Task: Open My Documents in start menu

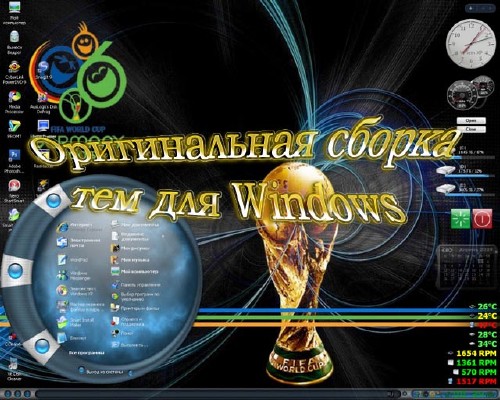Action: [x=135, y=225]
